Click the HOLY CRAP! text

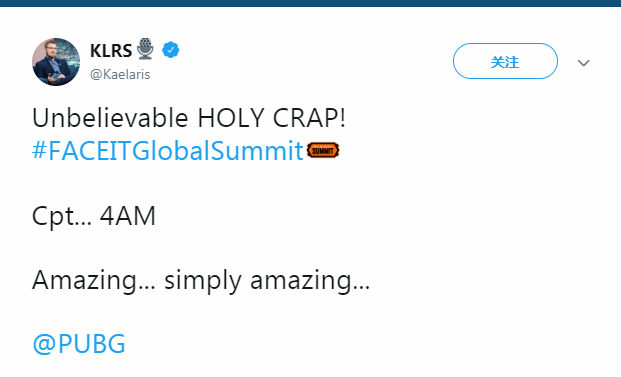[272, 118]
